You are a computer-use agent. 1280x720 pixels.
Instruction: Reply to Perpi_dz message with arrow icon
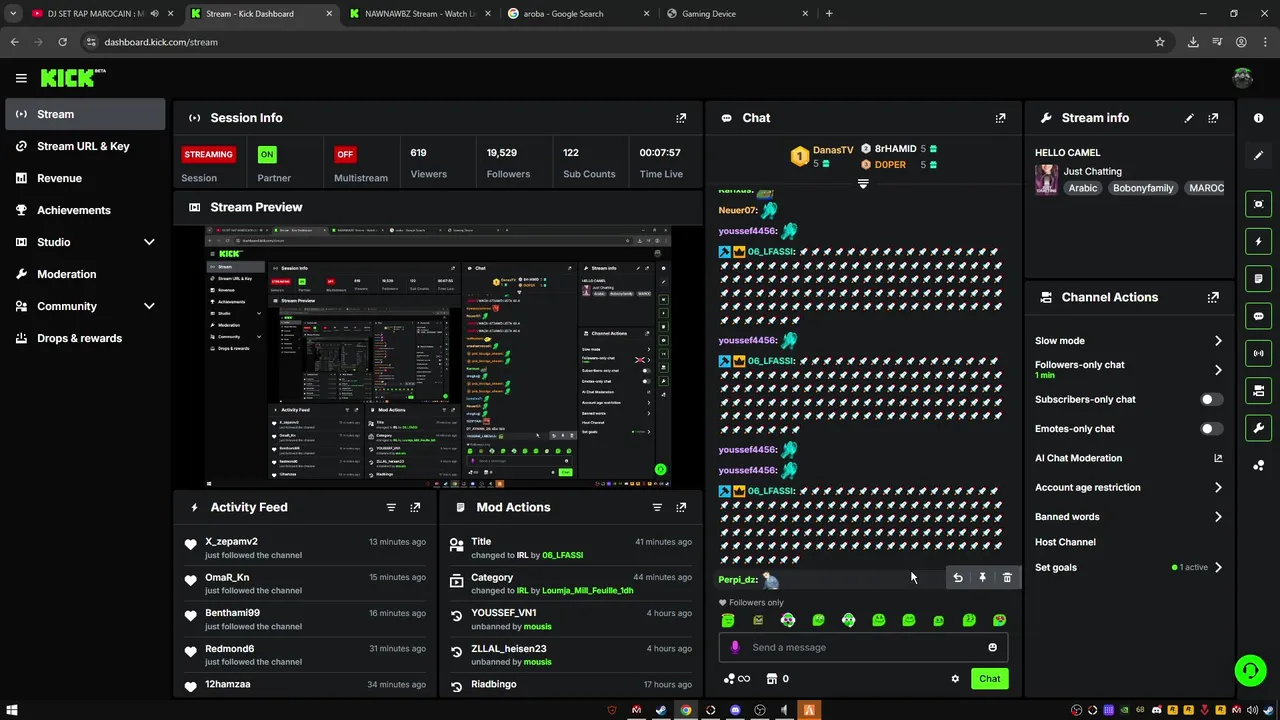(958, 578)
